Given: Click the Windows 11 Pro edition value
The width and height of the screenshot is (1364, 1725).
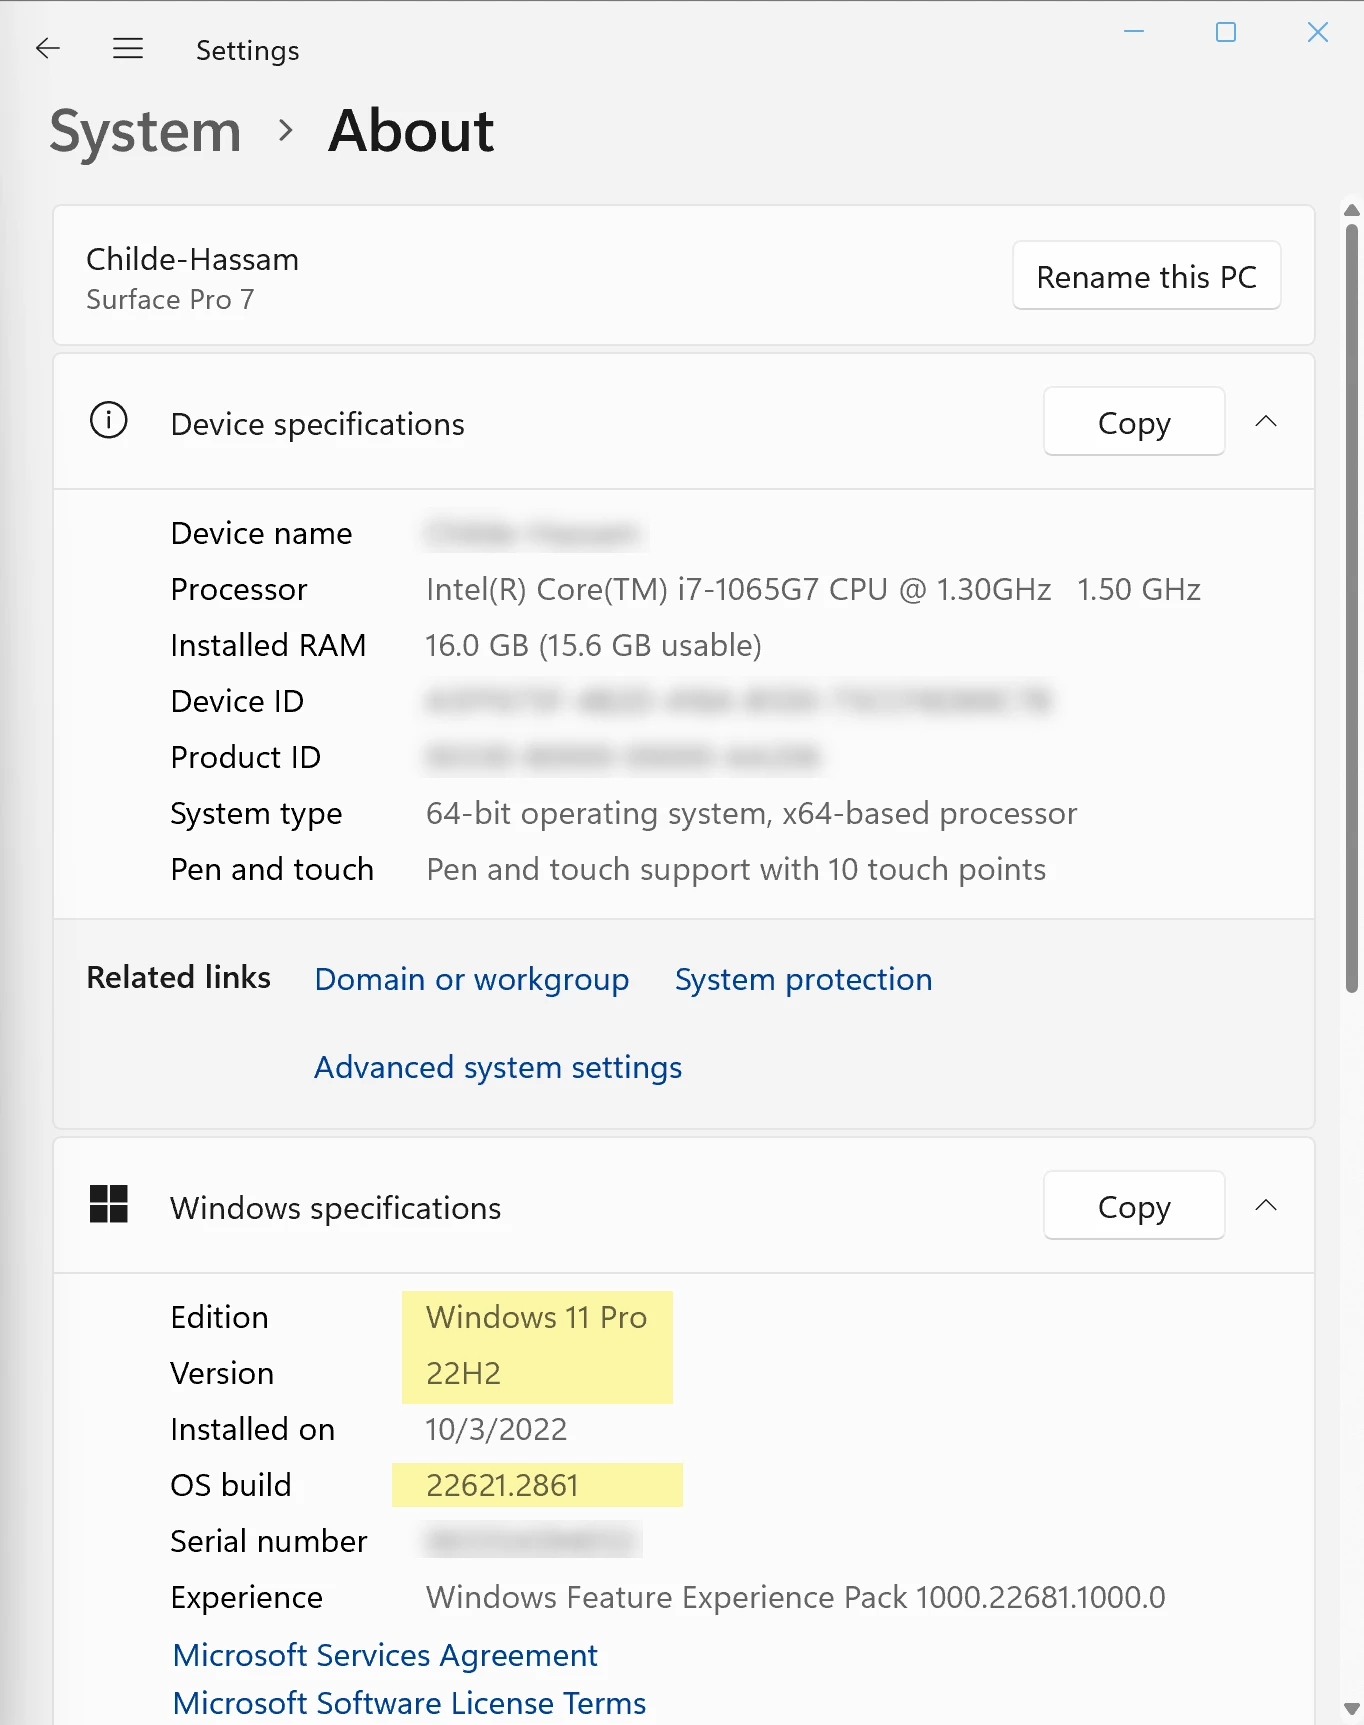Looking at the screenshot, I should (537, 1317).
